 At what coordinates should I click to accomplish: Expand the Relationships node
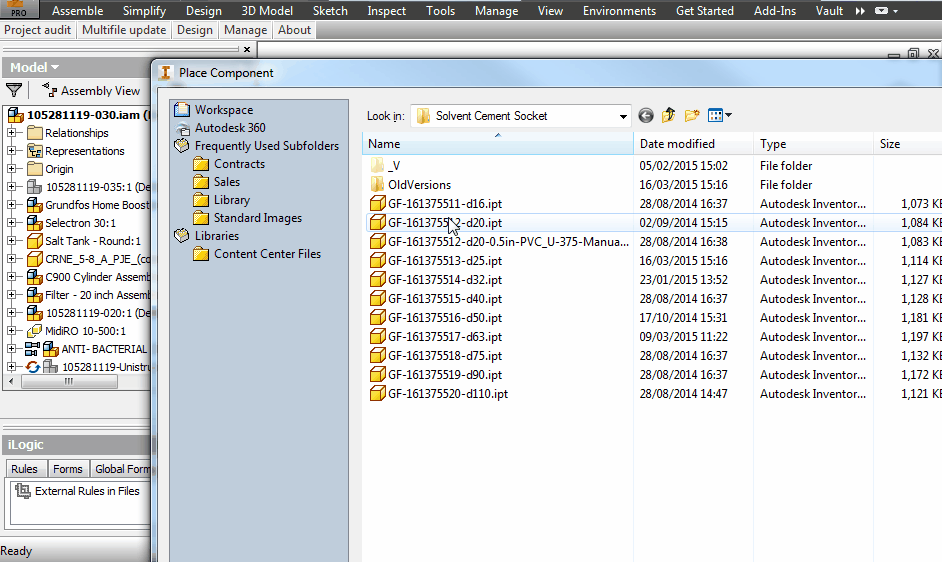tap(11, 132)
